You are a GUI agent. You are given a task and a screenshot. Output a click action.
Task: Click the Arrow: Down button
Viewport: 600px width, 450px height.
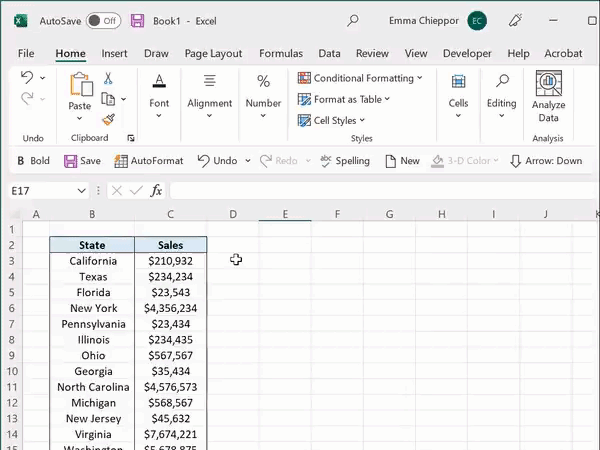[546, 161]
